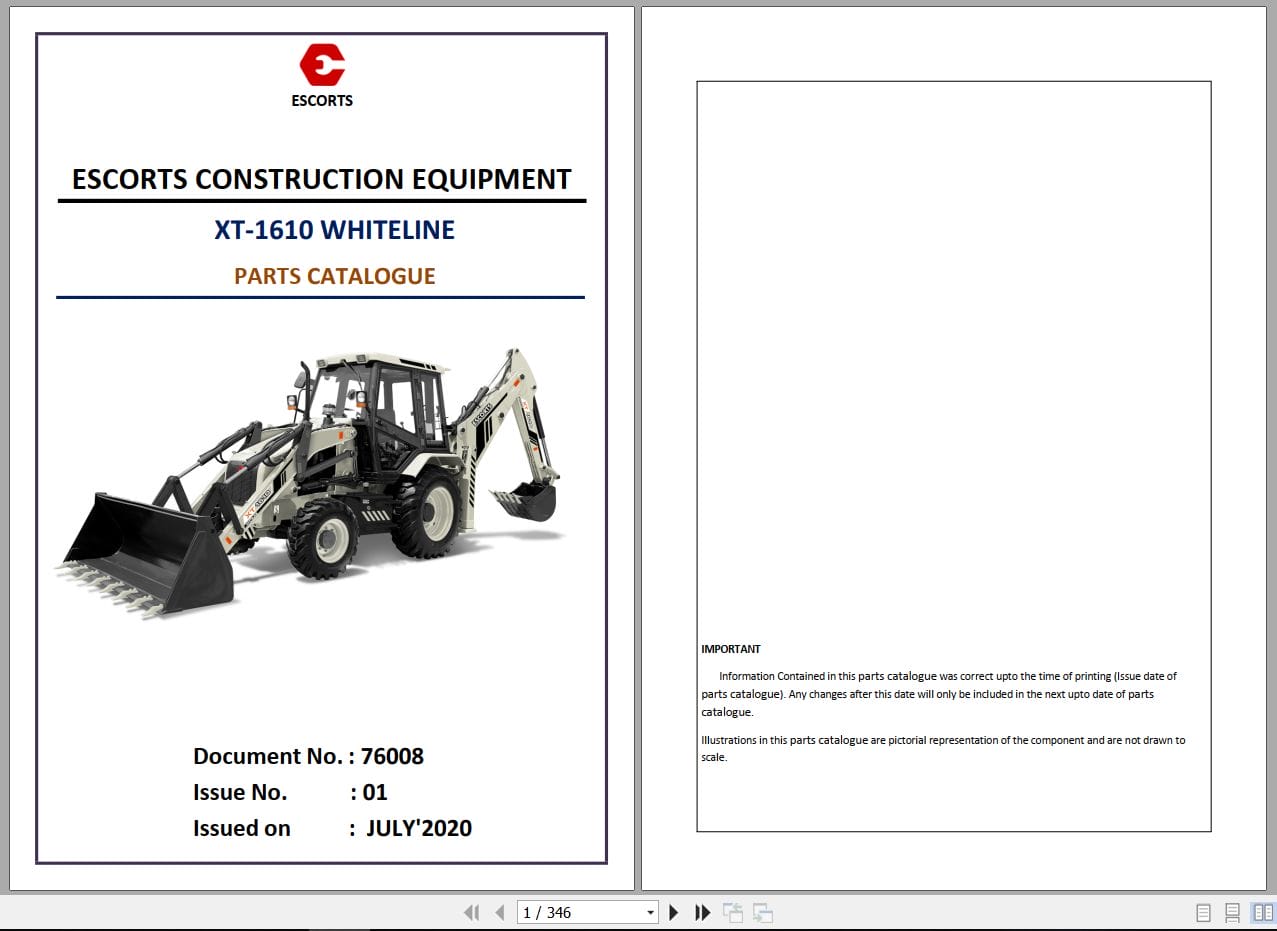Click inside the 1 / 346 page field
The image size is (1277, 931).
pos(570,912)
